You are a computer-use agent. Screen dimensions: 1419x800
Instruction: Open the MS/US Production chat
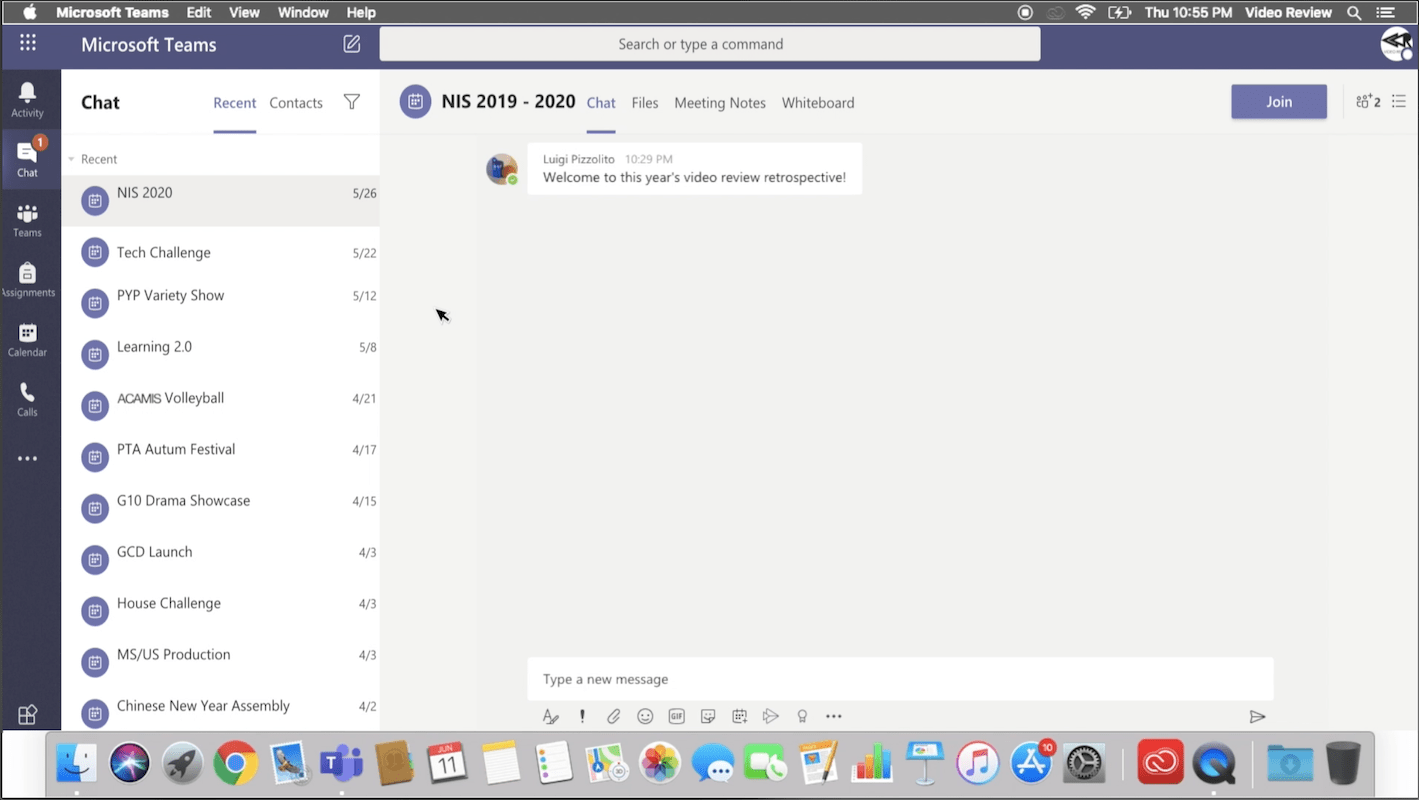[221, 661]
